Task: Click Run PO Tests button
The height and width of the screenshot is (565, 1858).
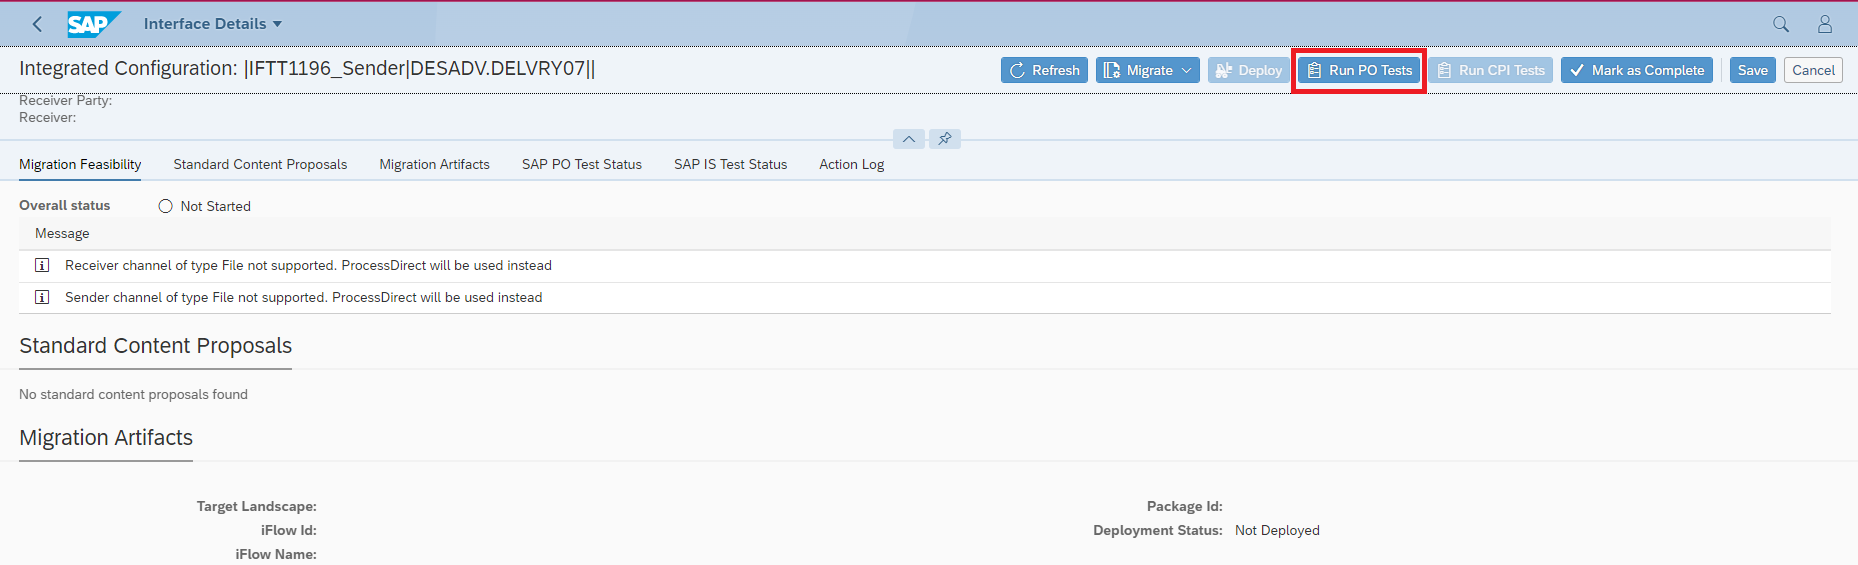Action: coord(1359,70)
